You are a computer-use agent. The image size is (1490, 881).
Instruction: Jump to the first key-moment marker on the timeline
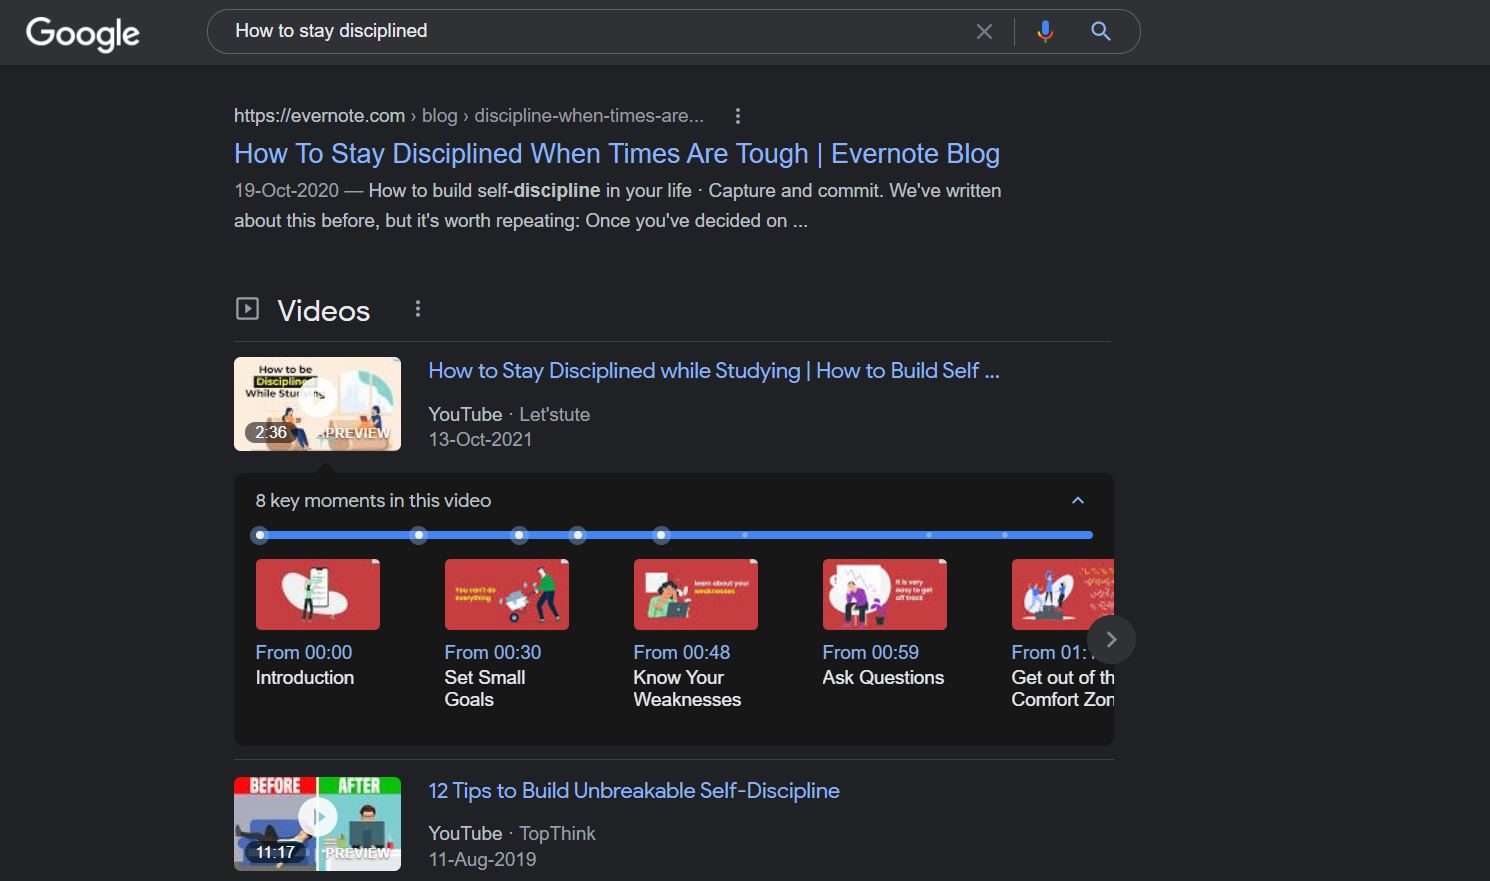[260, 535]
